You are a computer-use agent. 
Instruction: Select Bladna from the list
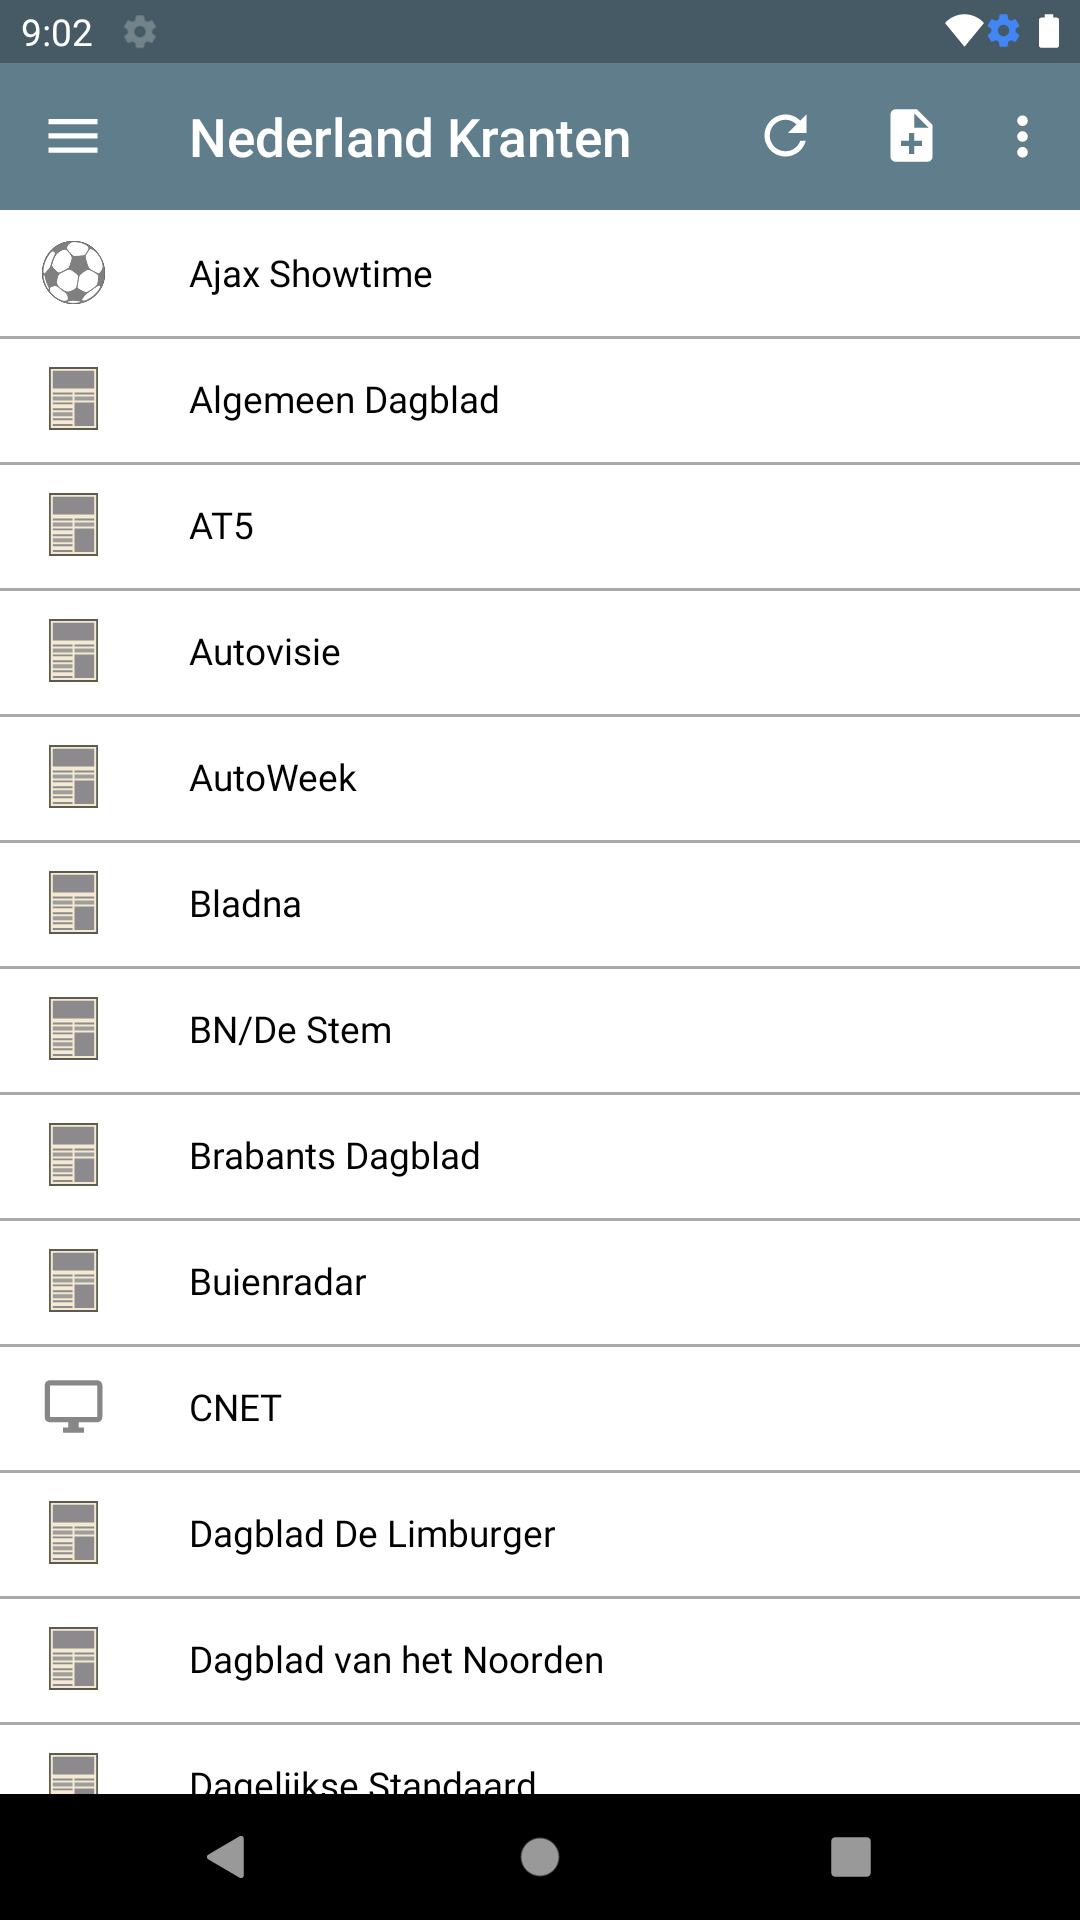(245, 904)
